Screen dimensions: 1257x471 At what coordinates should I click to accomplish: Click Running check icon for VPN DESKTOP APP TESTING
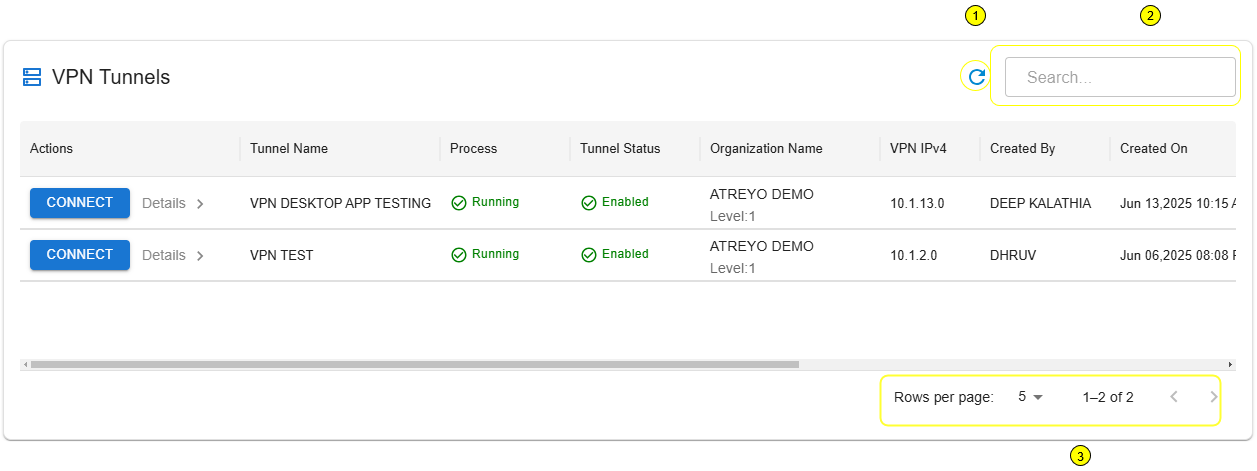click(x=459, y=203)
